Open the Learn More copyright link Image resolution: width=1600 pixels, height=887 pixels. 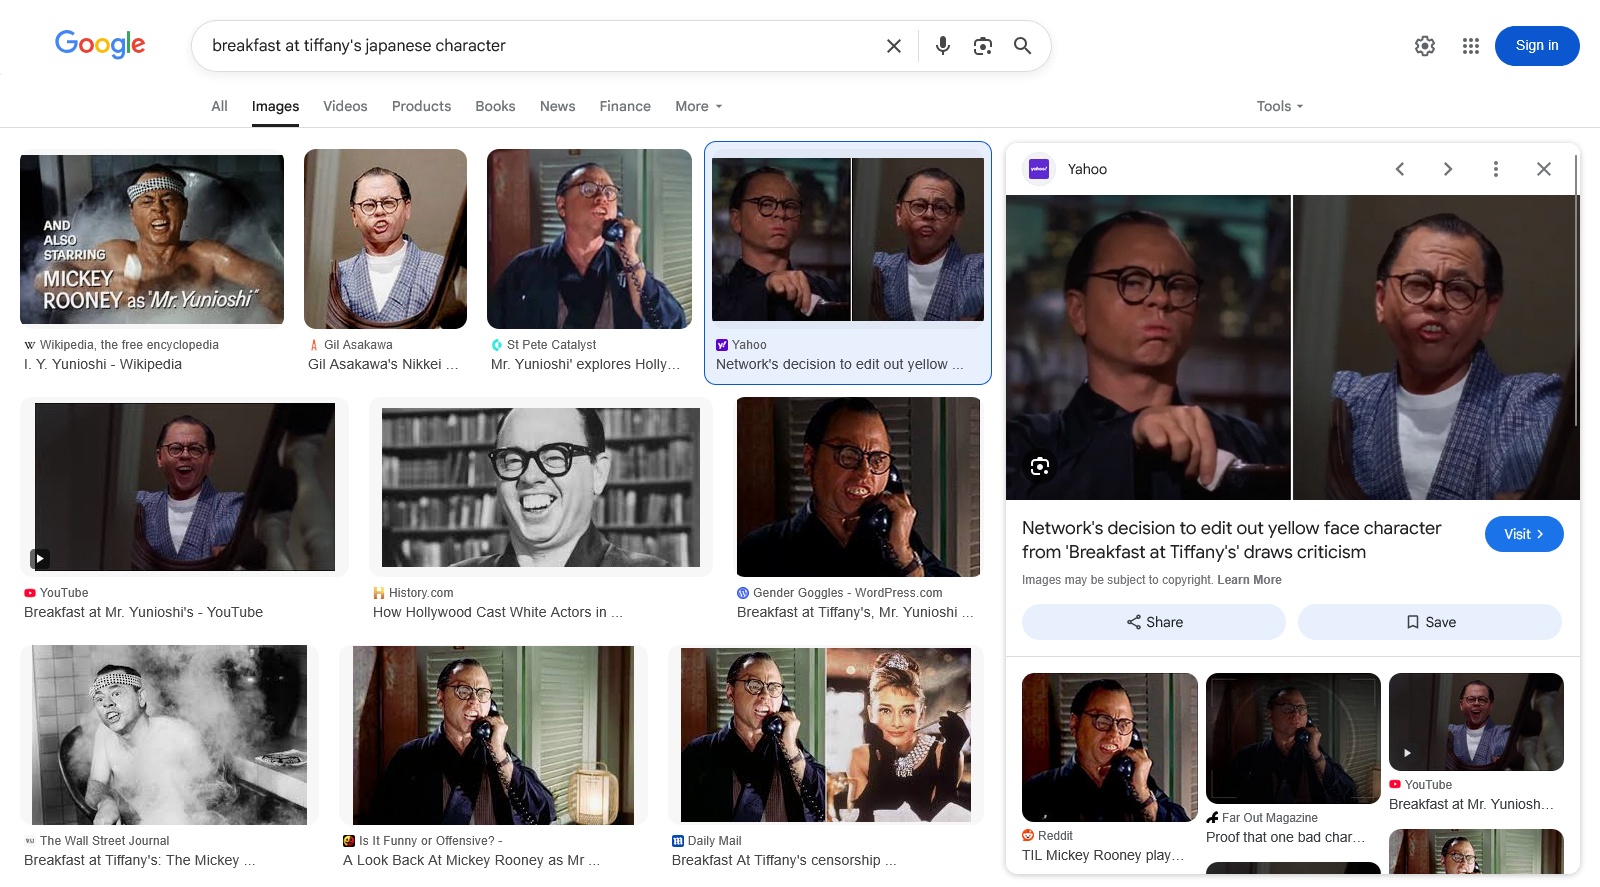pyautogui.click(x=1249, y=580)
